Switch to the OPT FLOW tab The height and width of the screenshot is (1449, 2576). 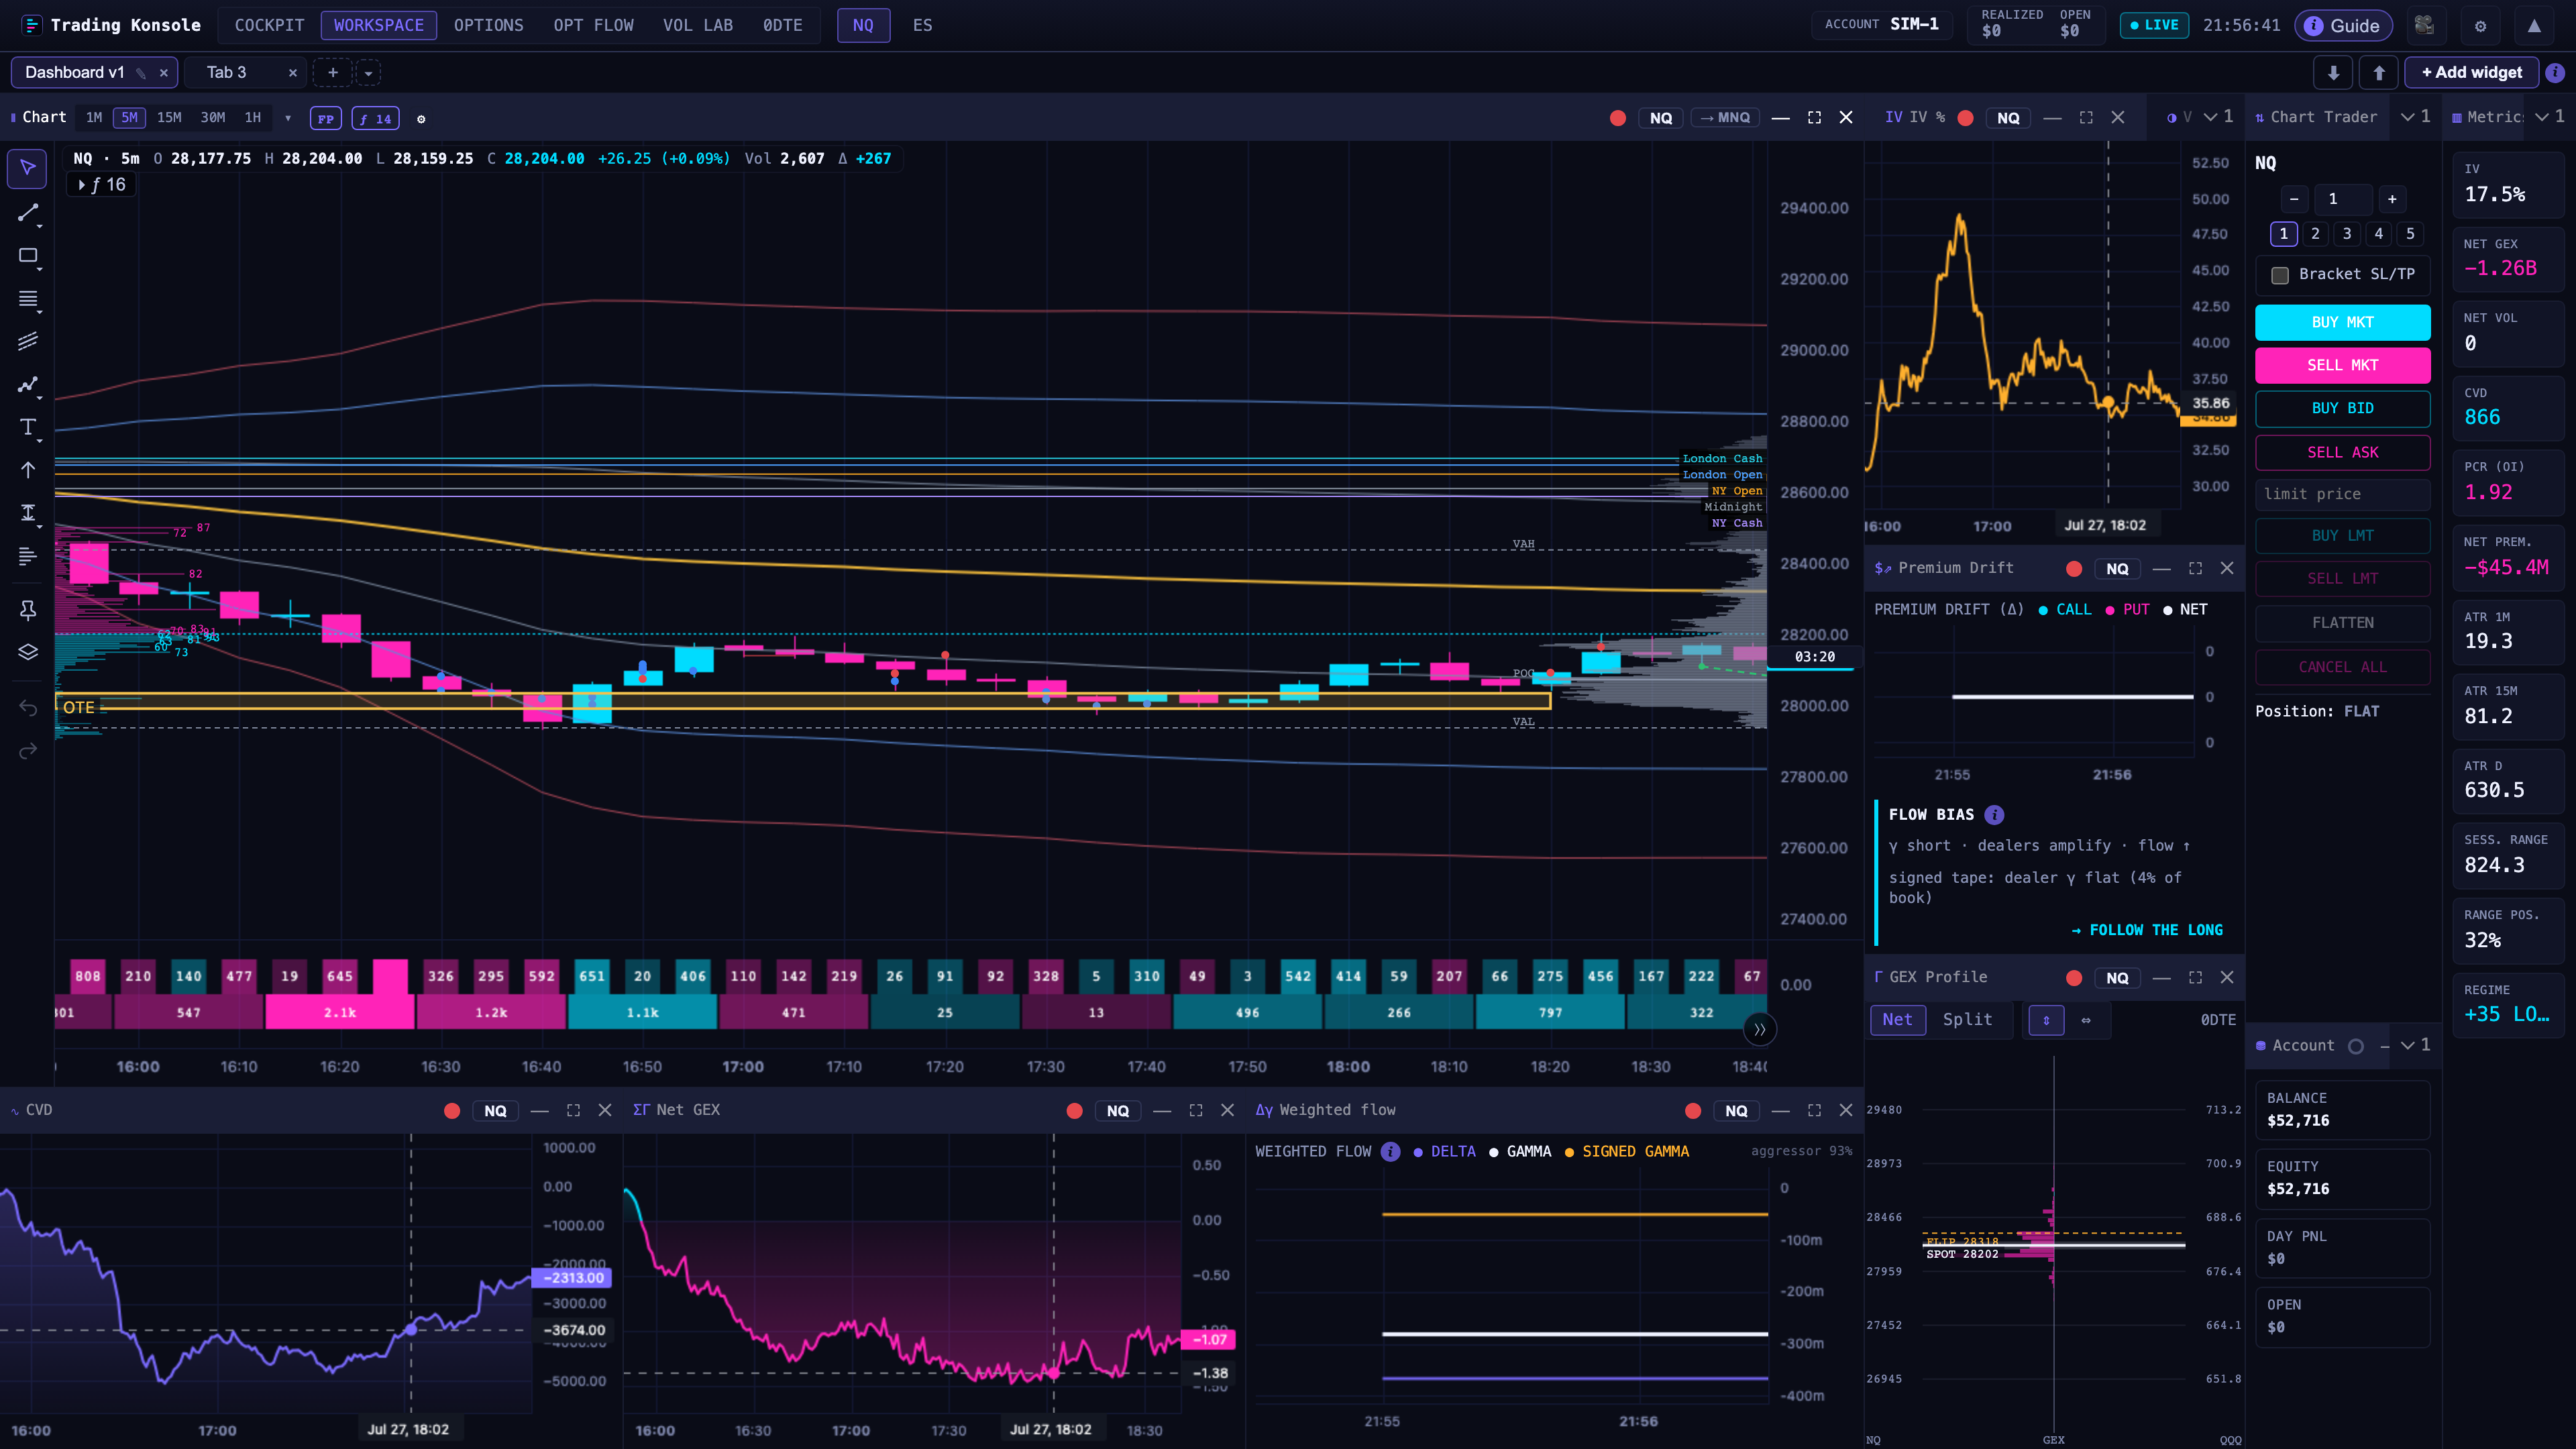point(593,25)
